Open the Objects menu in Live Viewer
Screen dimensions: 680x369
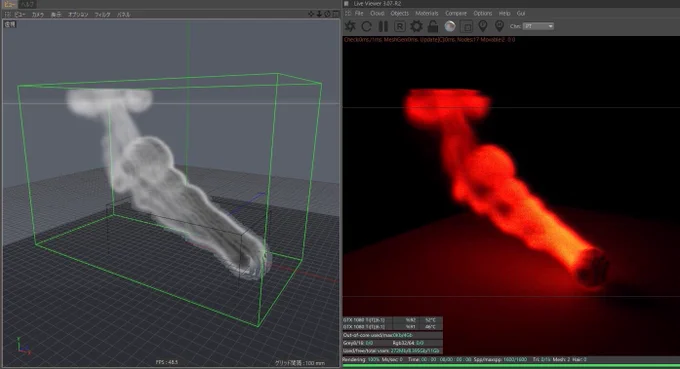[399, 13]
